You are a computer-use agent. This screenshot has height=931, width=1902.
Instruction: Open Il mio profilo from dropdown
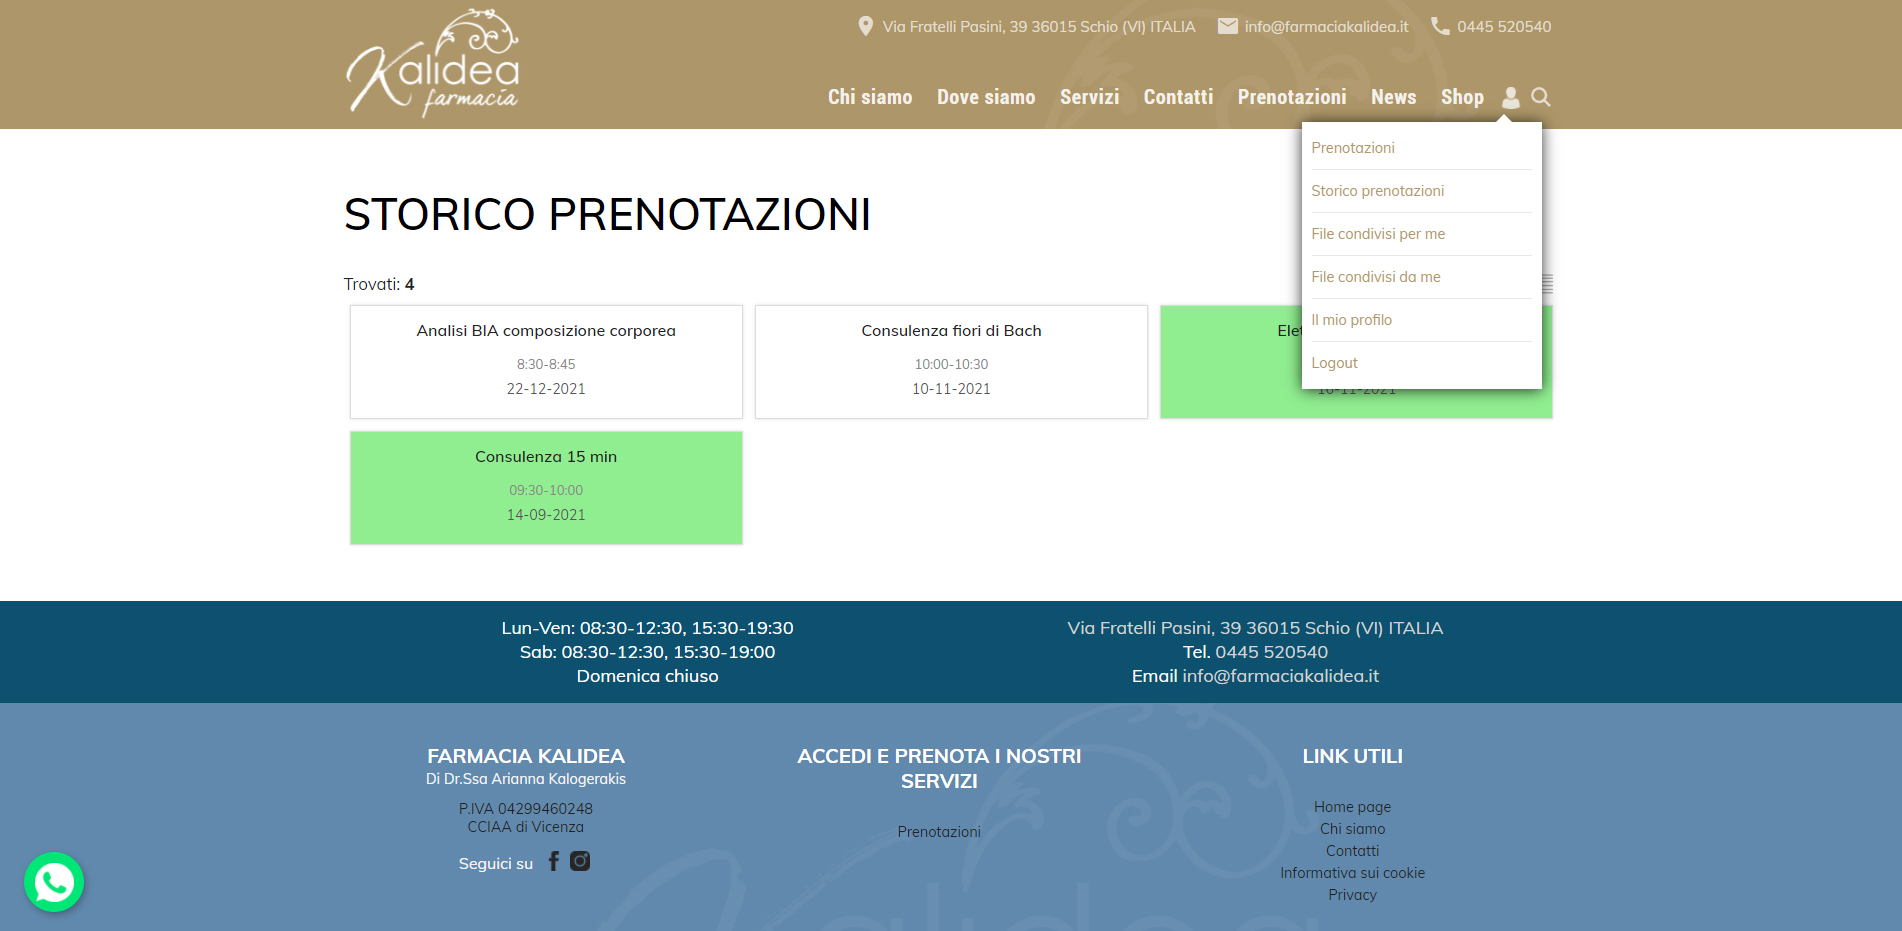click(1351, 320)
